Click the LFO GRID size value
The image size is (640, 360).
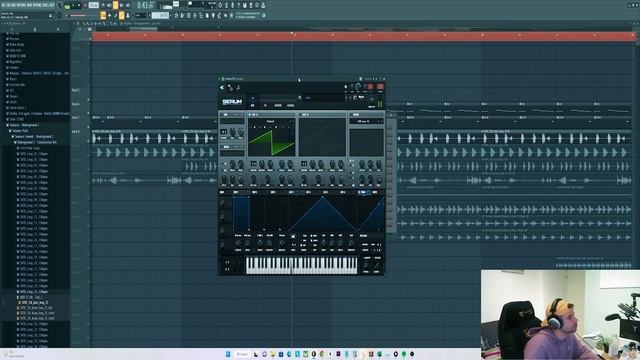coord(293,245)
